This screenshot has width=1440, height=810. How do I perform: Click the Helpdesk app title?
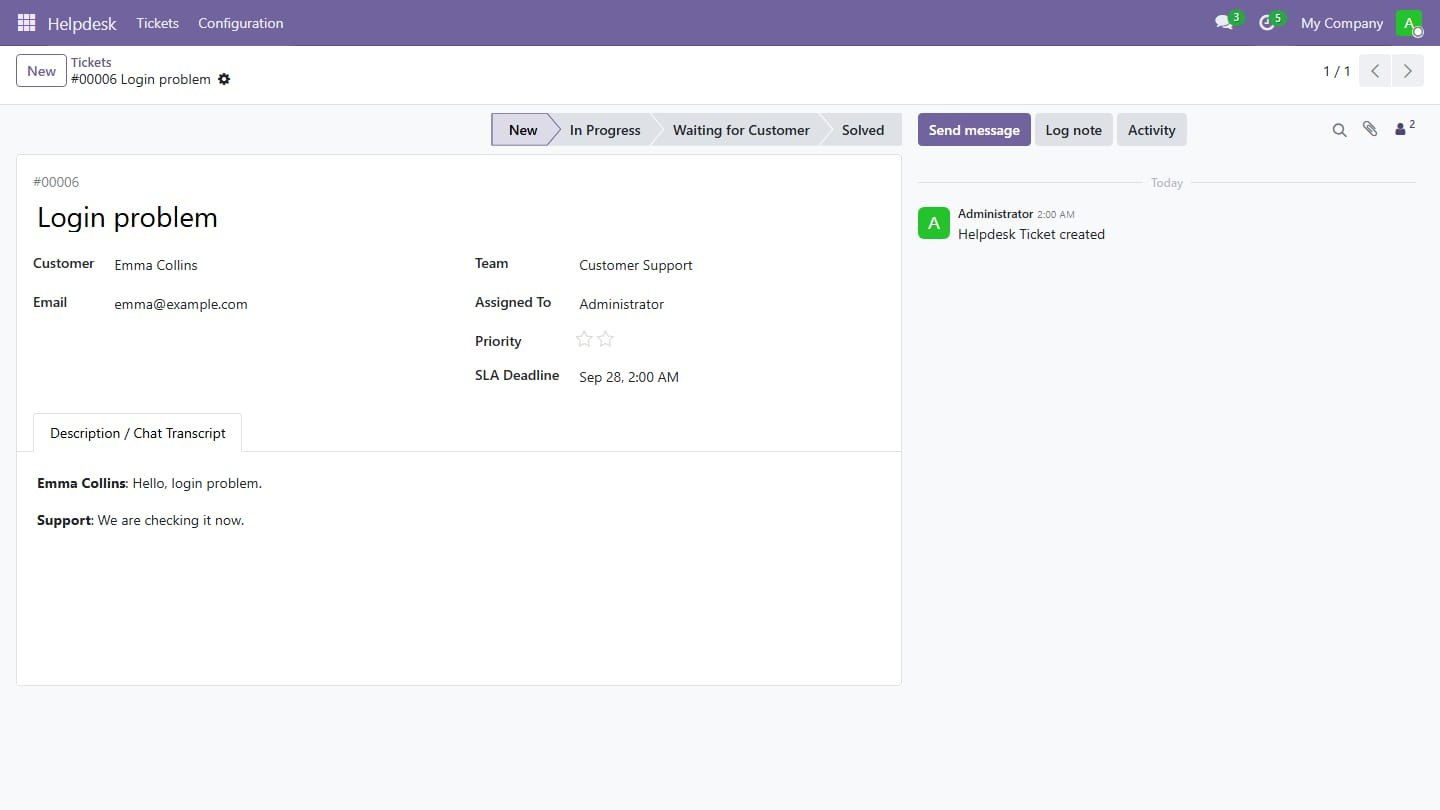point(82,23)
